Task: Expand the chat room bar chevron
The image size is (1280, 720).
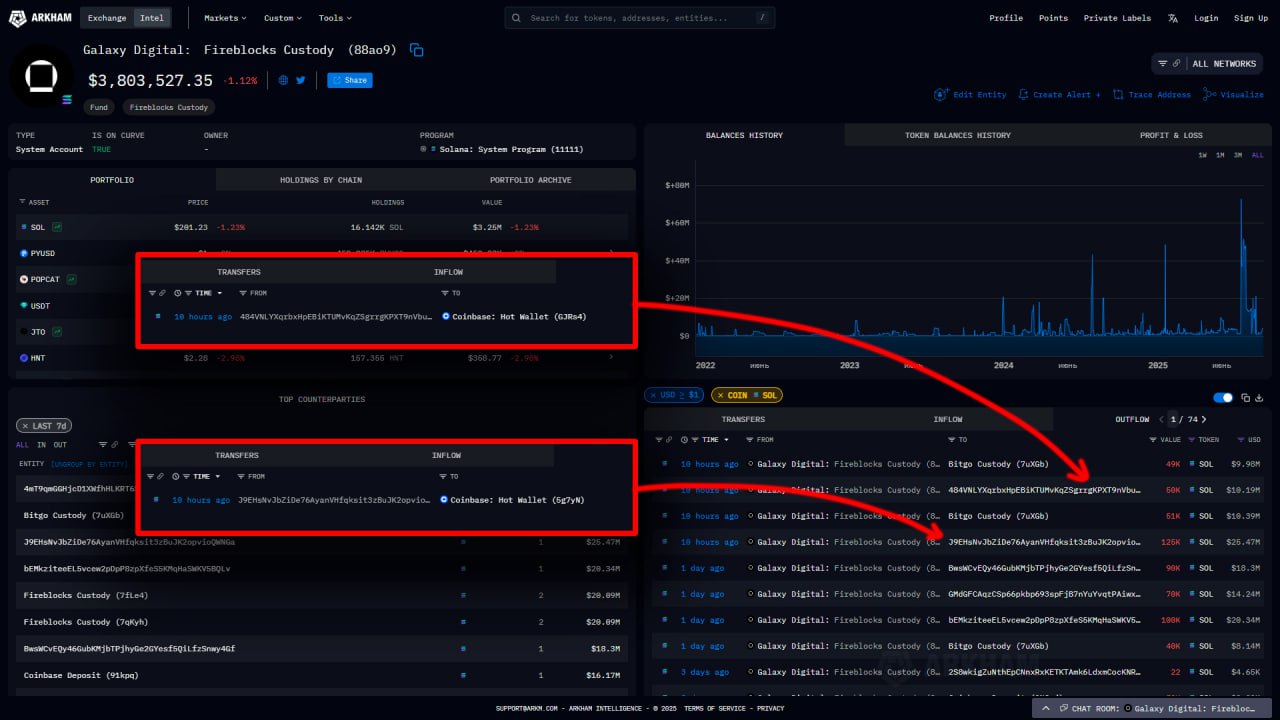Action: tap(1045, 709)
